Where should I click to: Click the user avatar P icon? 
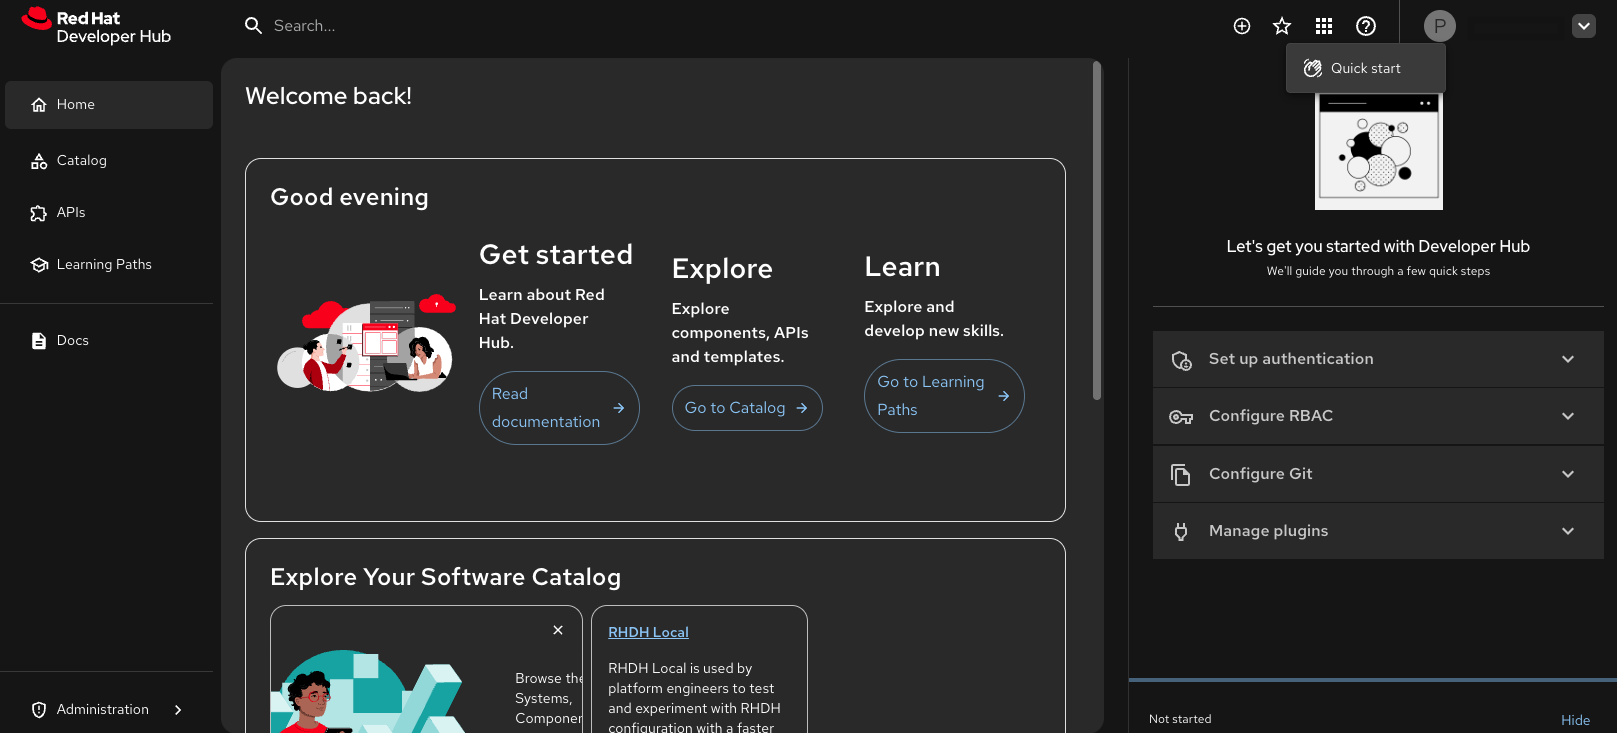tap(1439, 26)
